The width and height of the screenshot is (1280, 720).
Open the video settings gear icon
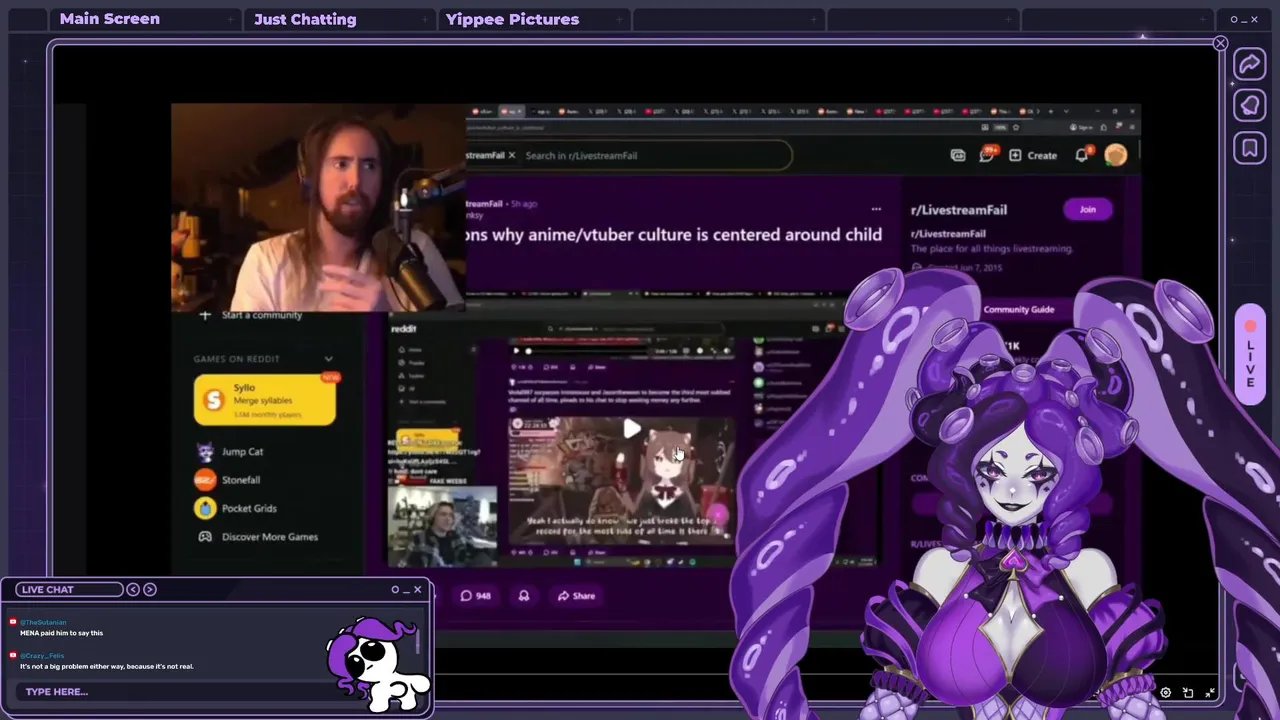(x=1165, y=692)
